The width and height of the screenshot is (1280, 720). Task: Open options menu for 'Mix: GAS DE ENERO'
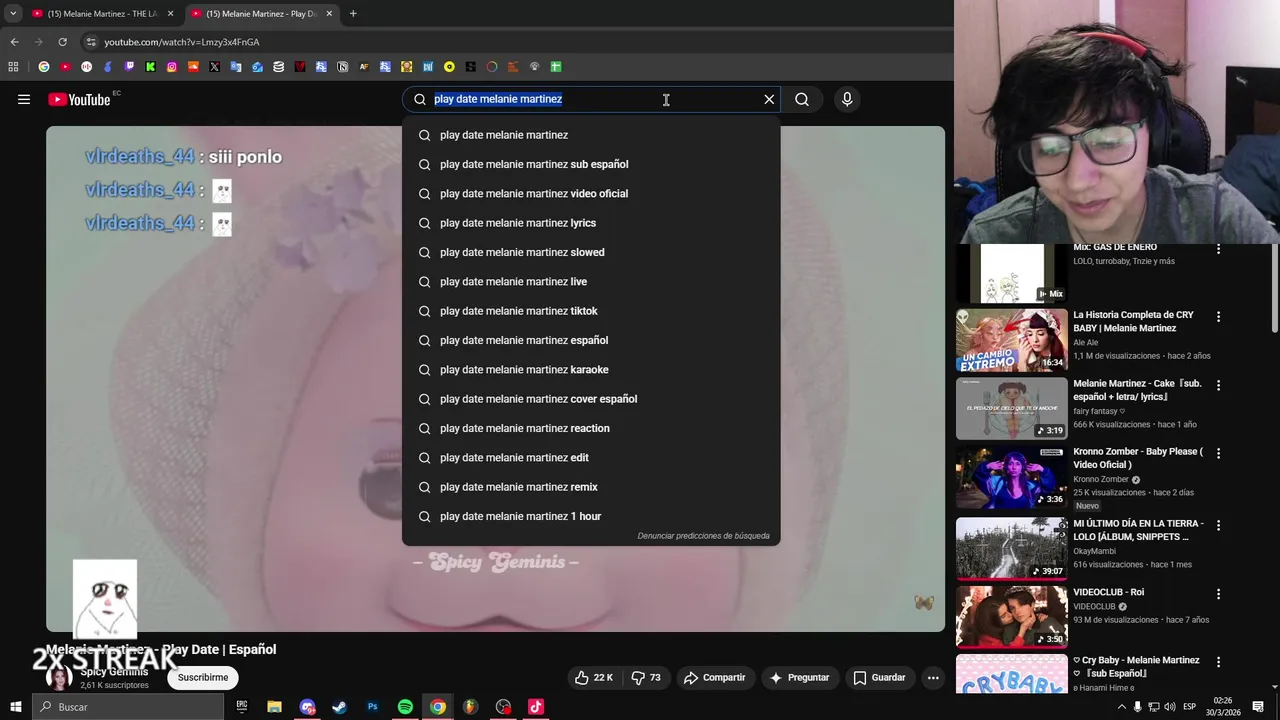tap(1218, 249)
